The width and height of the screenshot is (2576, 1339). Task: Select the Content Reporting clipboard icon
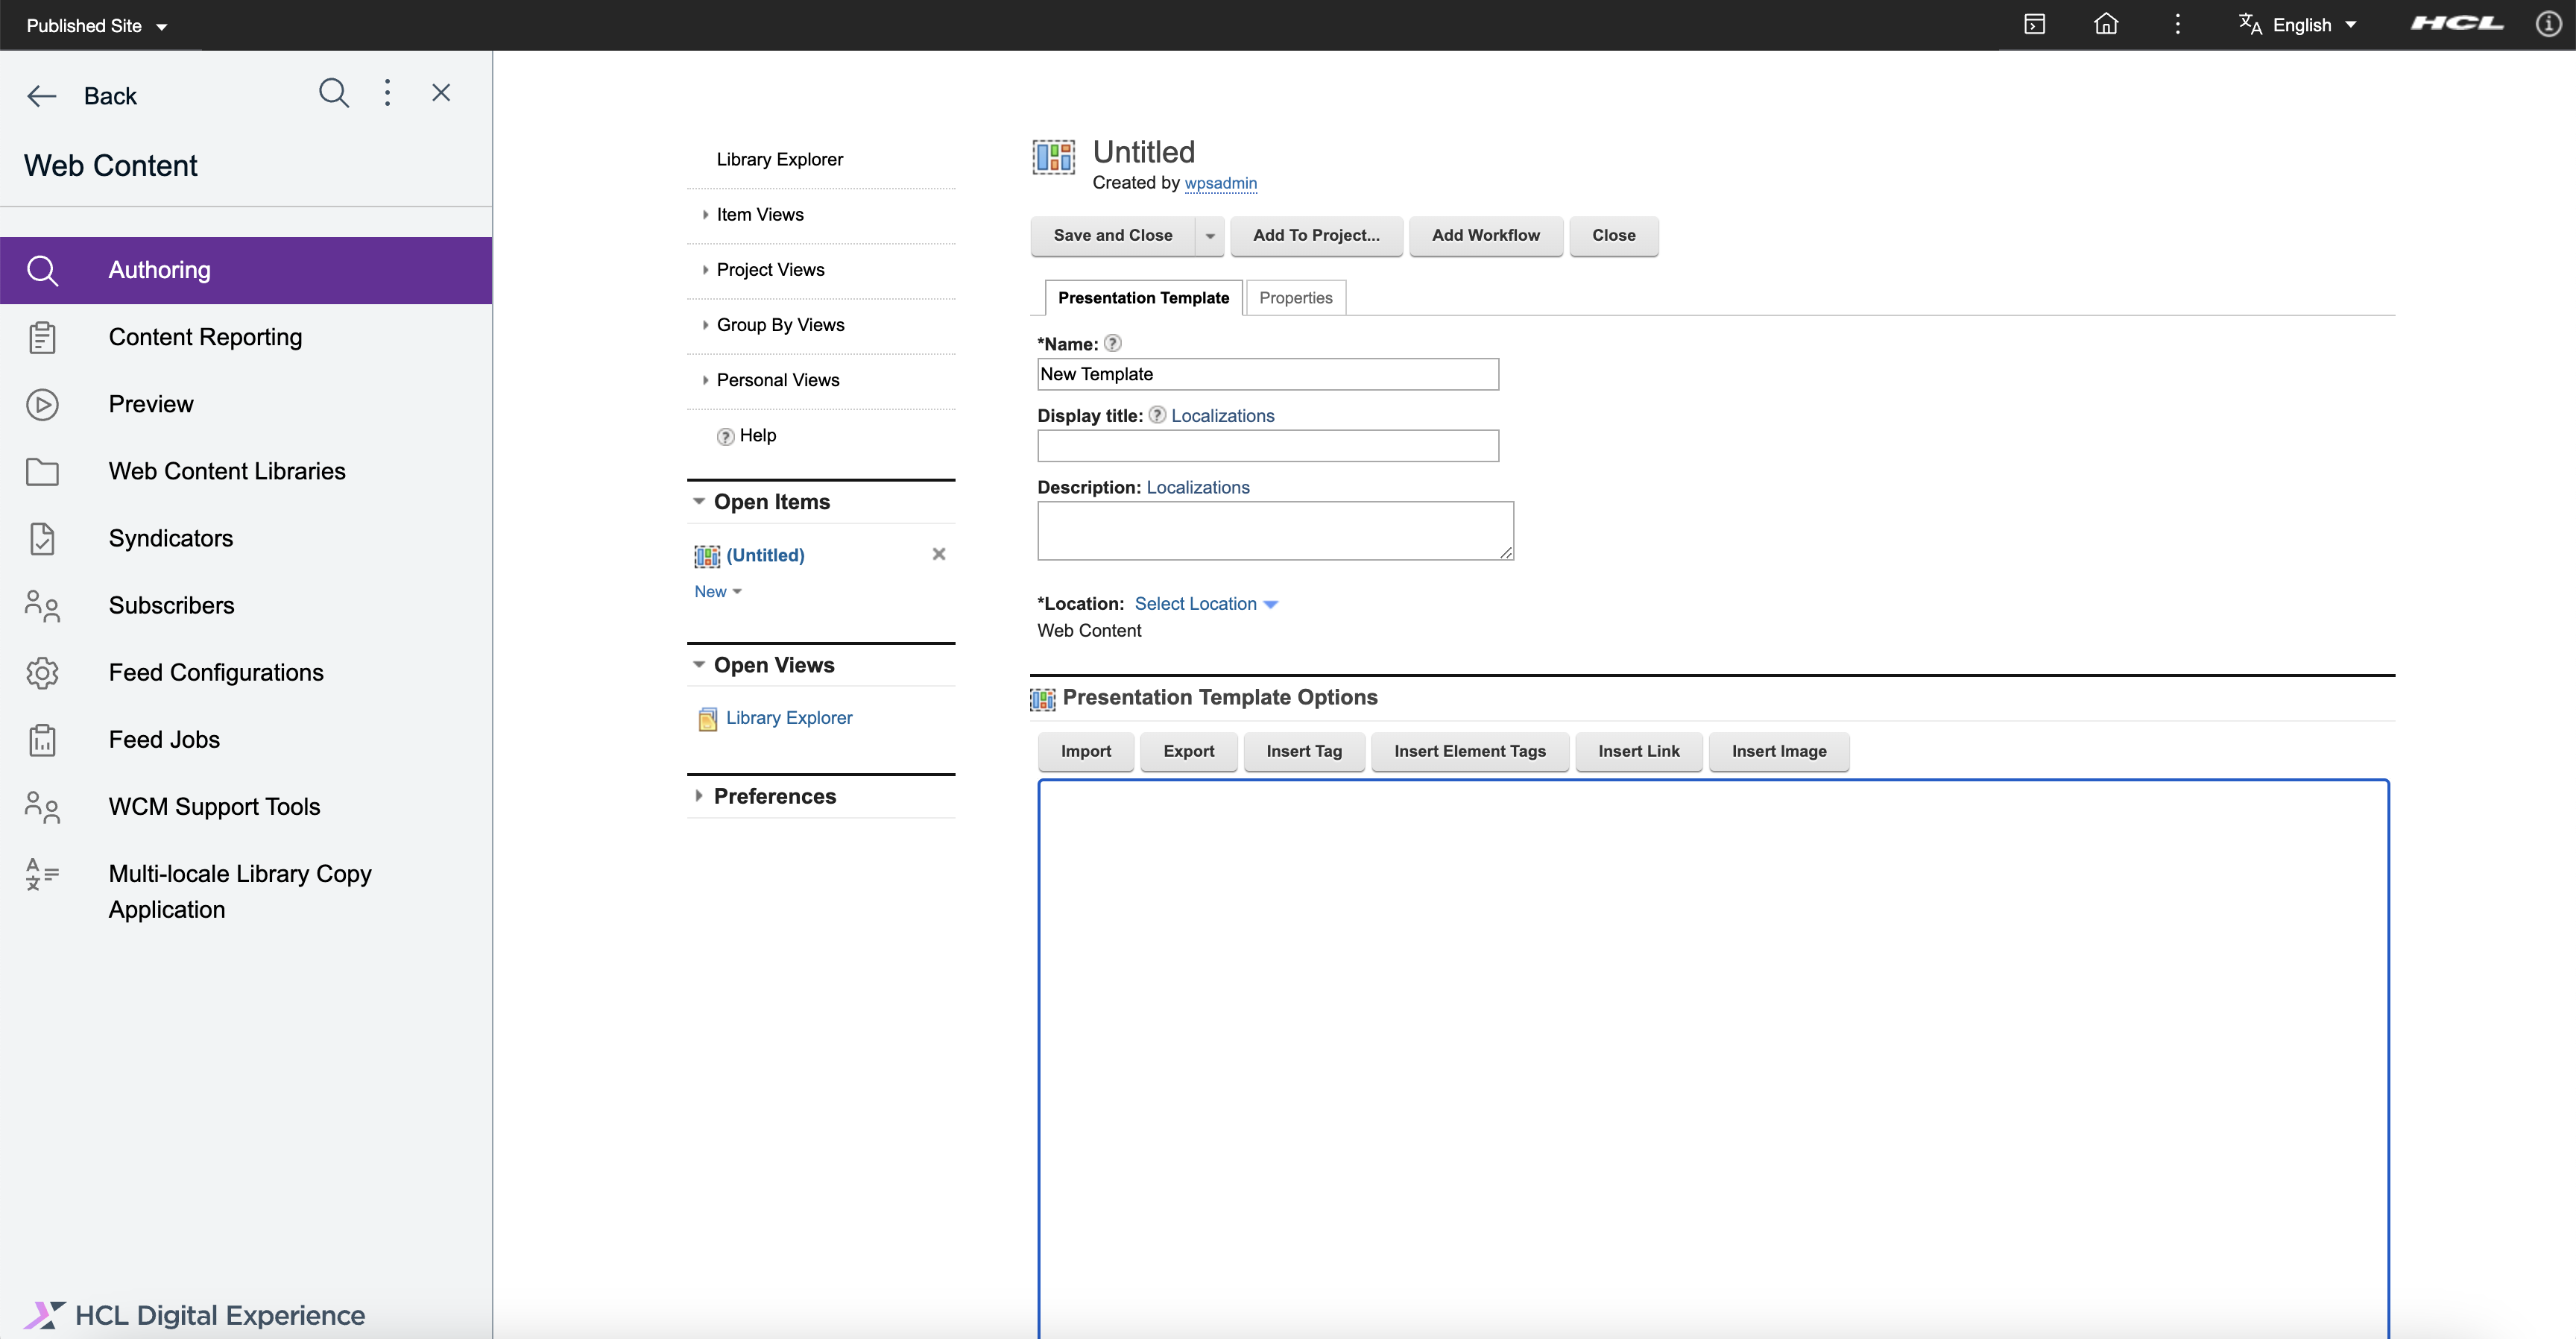(x=42, y=337)
